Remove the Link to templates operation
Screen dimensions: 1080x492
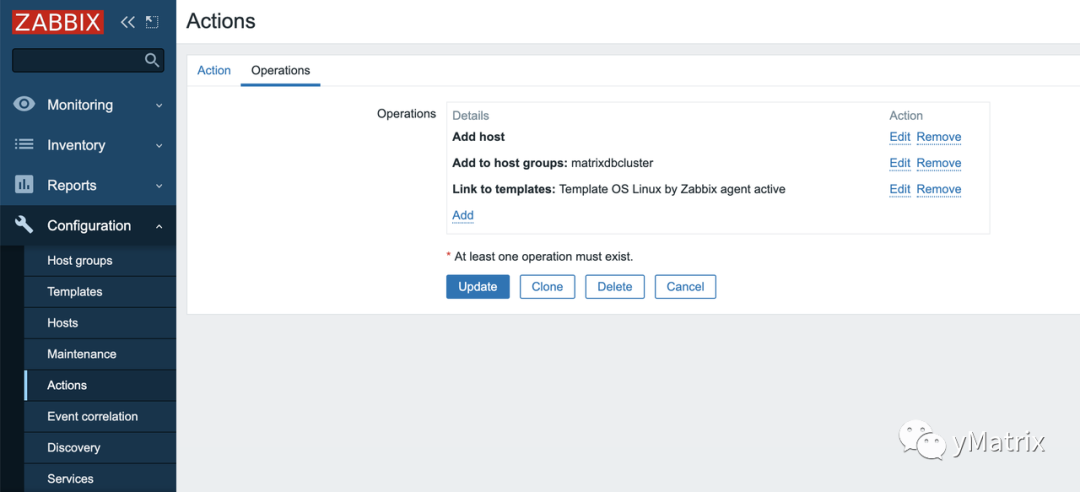[939, 189]
